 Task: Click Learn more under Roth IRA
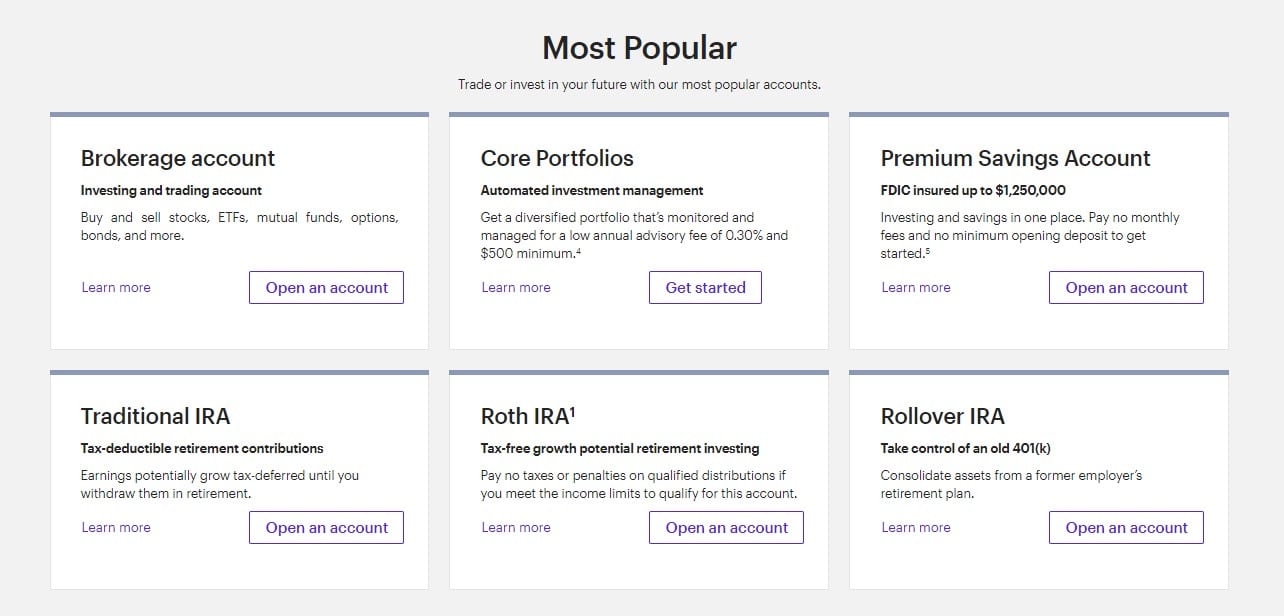pos(516,527)
